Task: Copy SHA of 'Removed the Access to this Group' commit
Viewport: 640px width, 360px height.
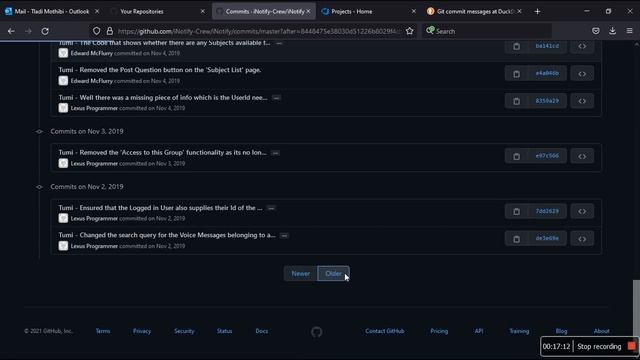Action: pos(516,156)
